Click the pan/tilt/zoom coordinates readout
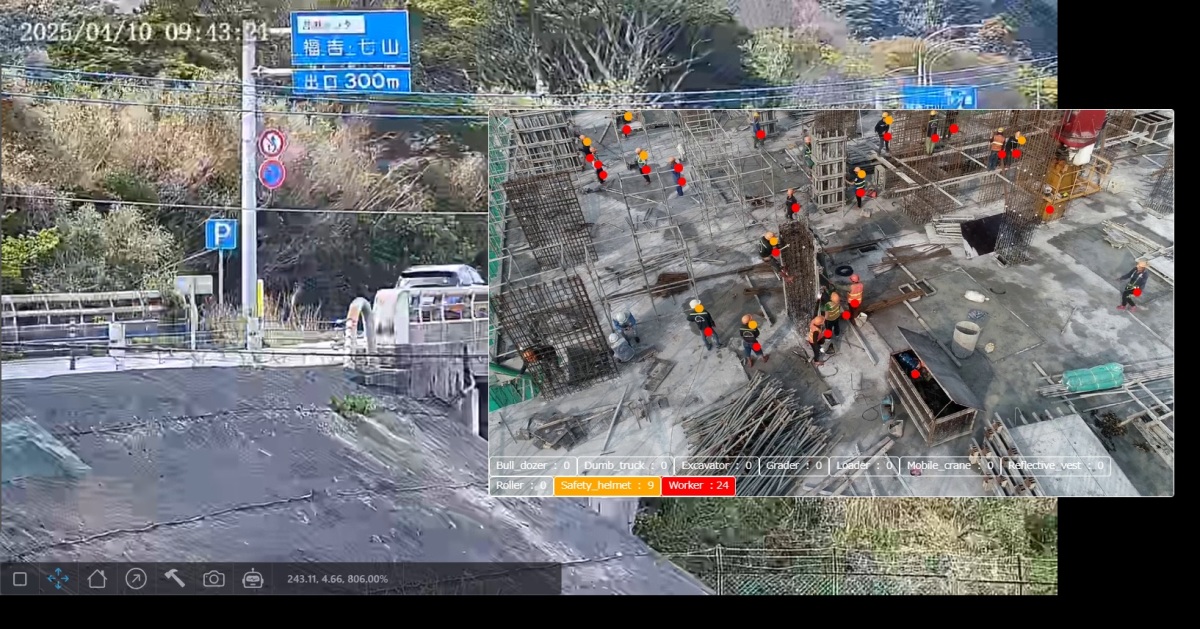Image resolution: width=1200 pixels, height=629 pixels. pyautogui.click(x=337, y=579)
